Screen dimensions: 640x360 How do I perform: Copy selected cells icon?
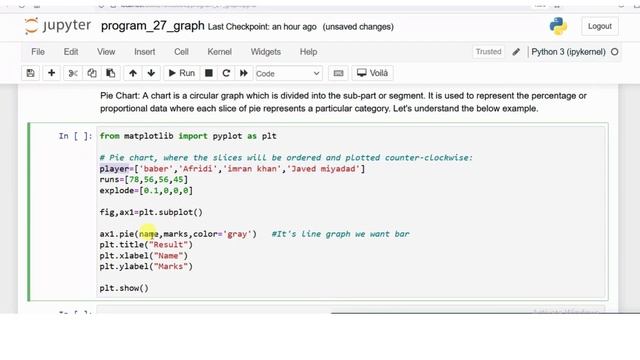pyautogui.click(x=92, y=73)
